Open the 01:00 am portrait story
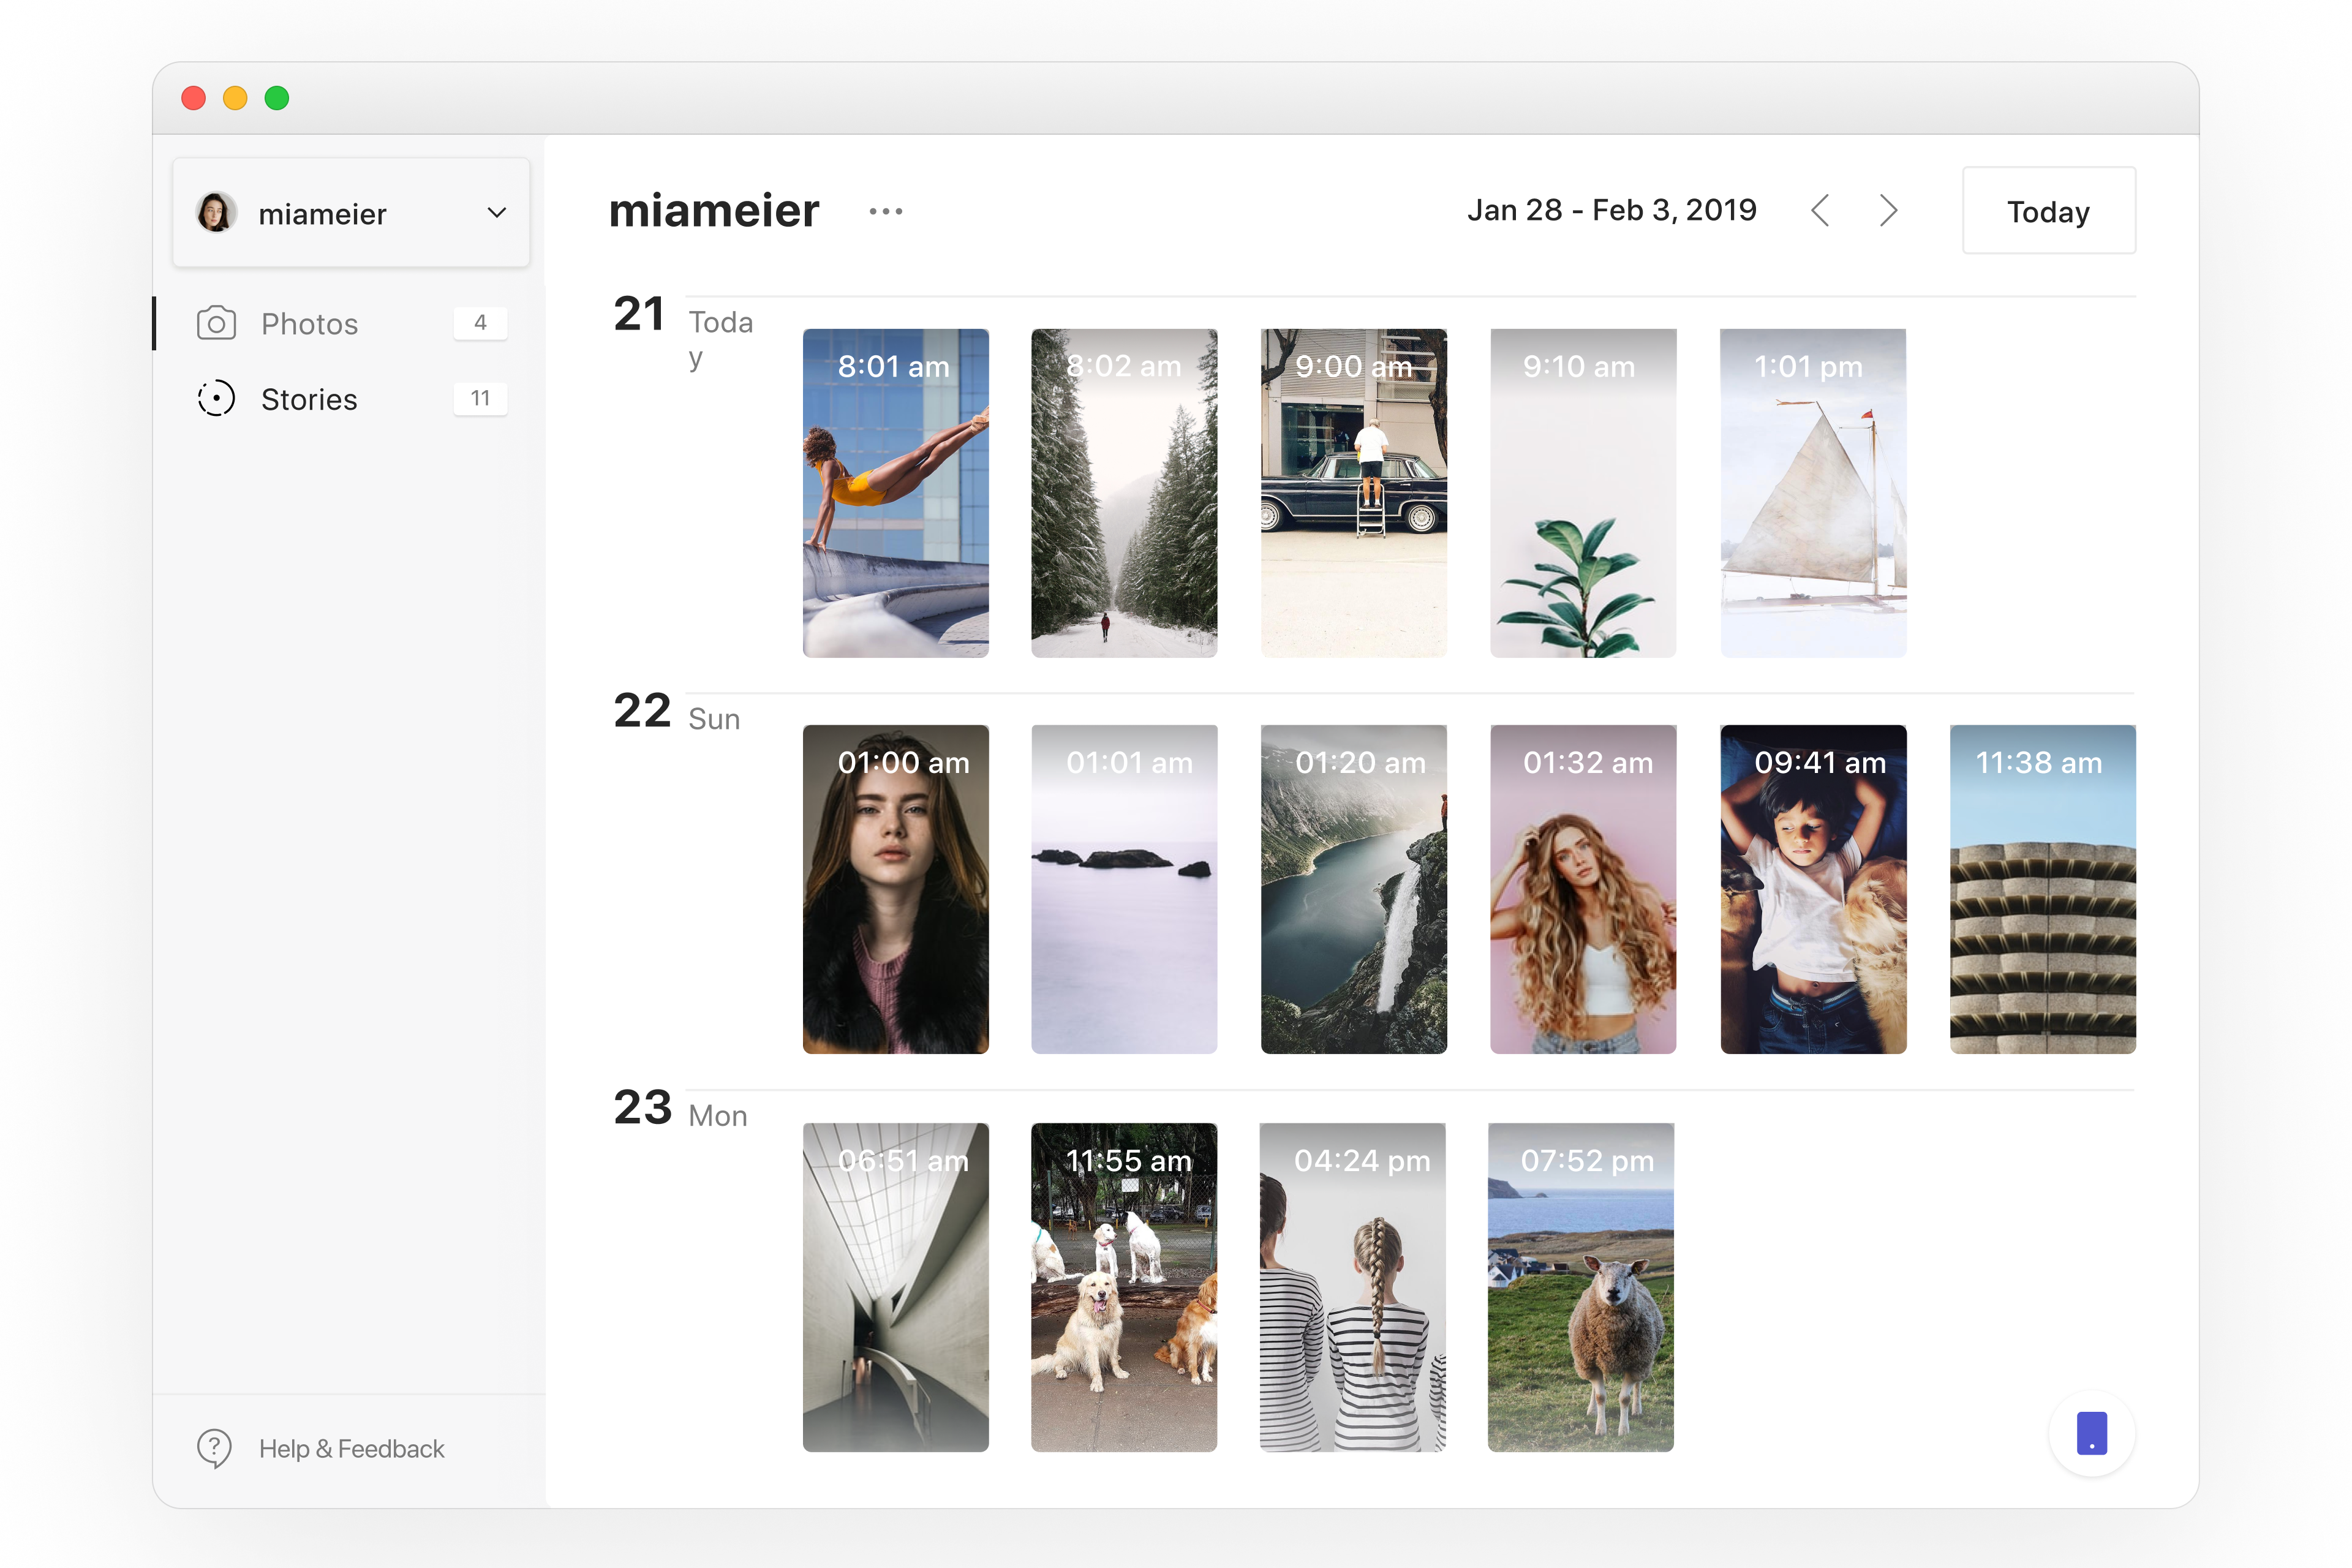This screenshot has width=2352, height=1568. 895,889
